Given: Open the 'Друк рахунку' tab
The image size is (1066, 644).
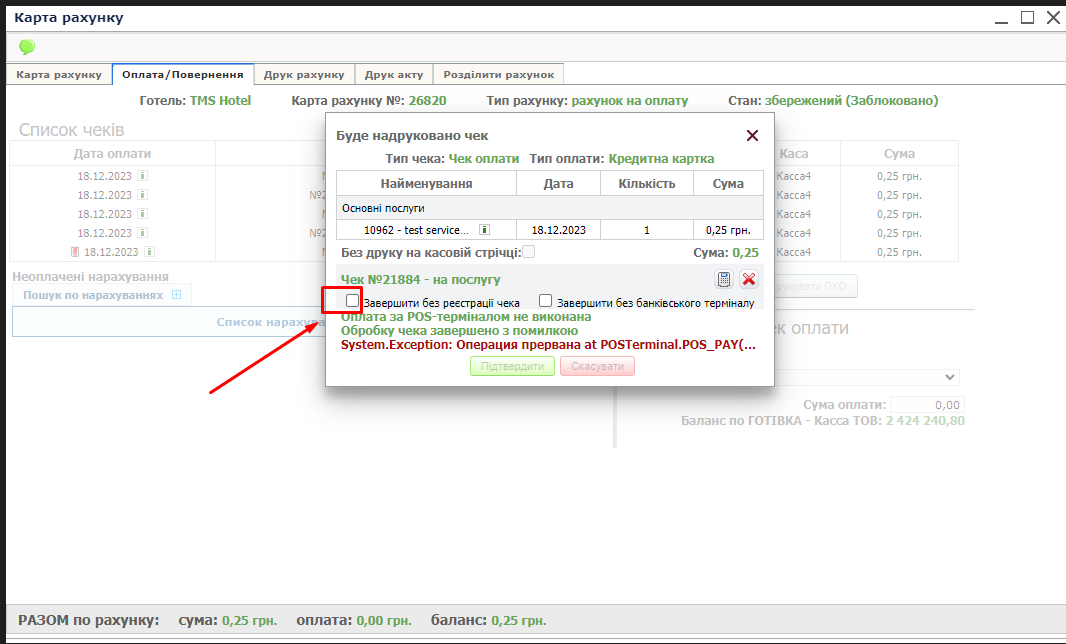Looking at the screenshot, I should [305, 75].
